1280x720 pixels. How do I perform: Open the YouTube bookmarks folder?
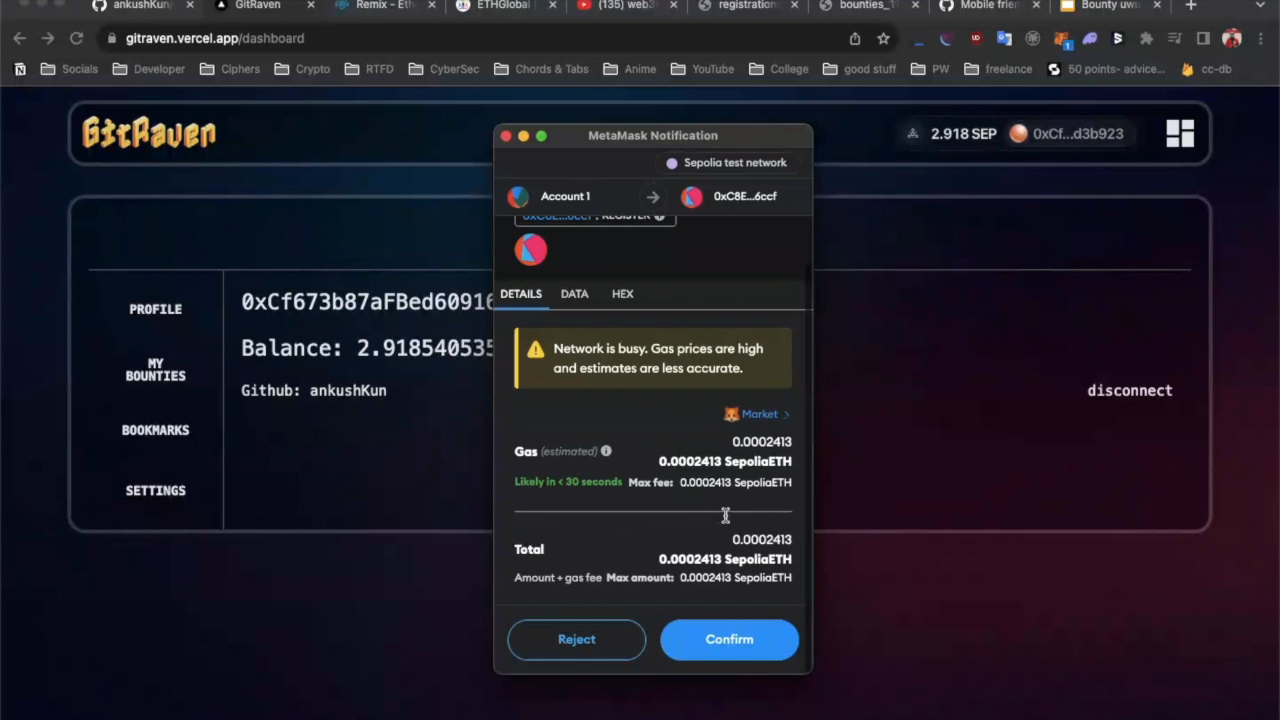[703, 69]
